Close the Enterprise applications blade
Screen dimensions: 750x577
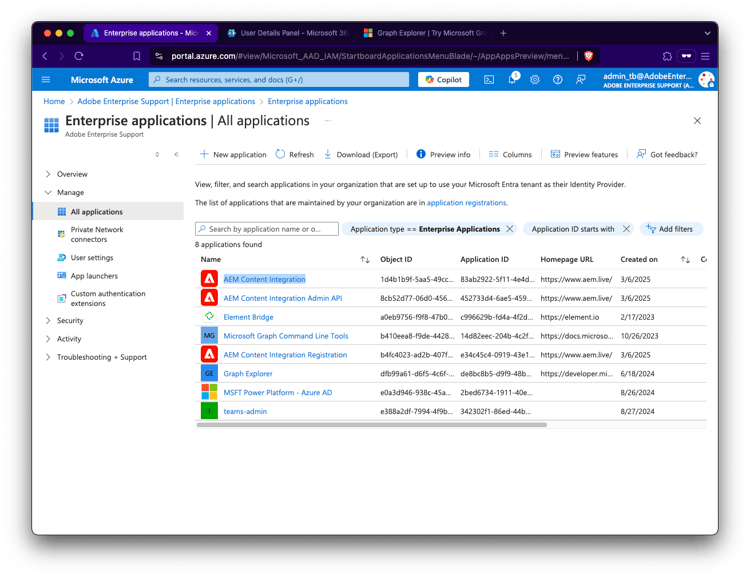click(697, 121)
